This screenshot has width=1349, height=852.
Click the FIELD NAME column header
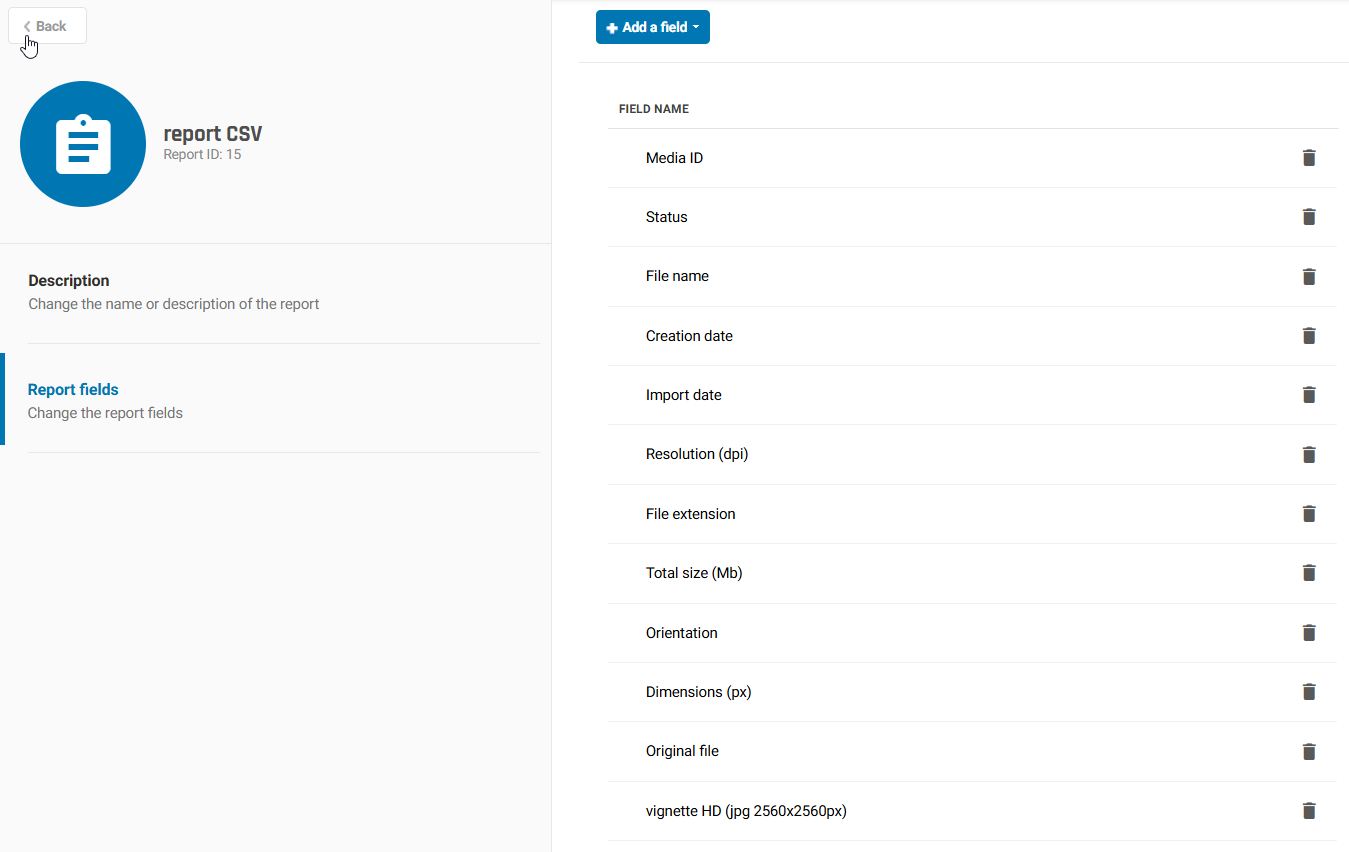pos(654,109)
